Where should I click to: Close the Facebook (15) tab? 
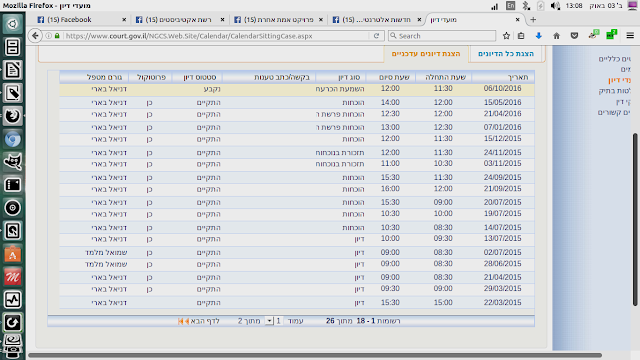click(x=124, y=20)
